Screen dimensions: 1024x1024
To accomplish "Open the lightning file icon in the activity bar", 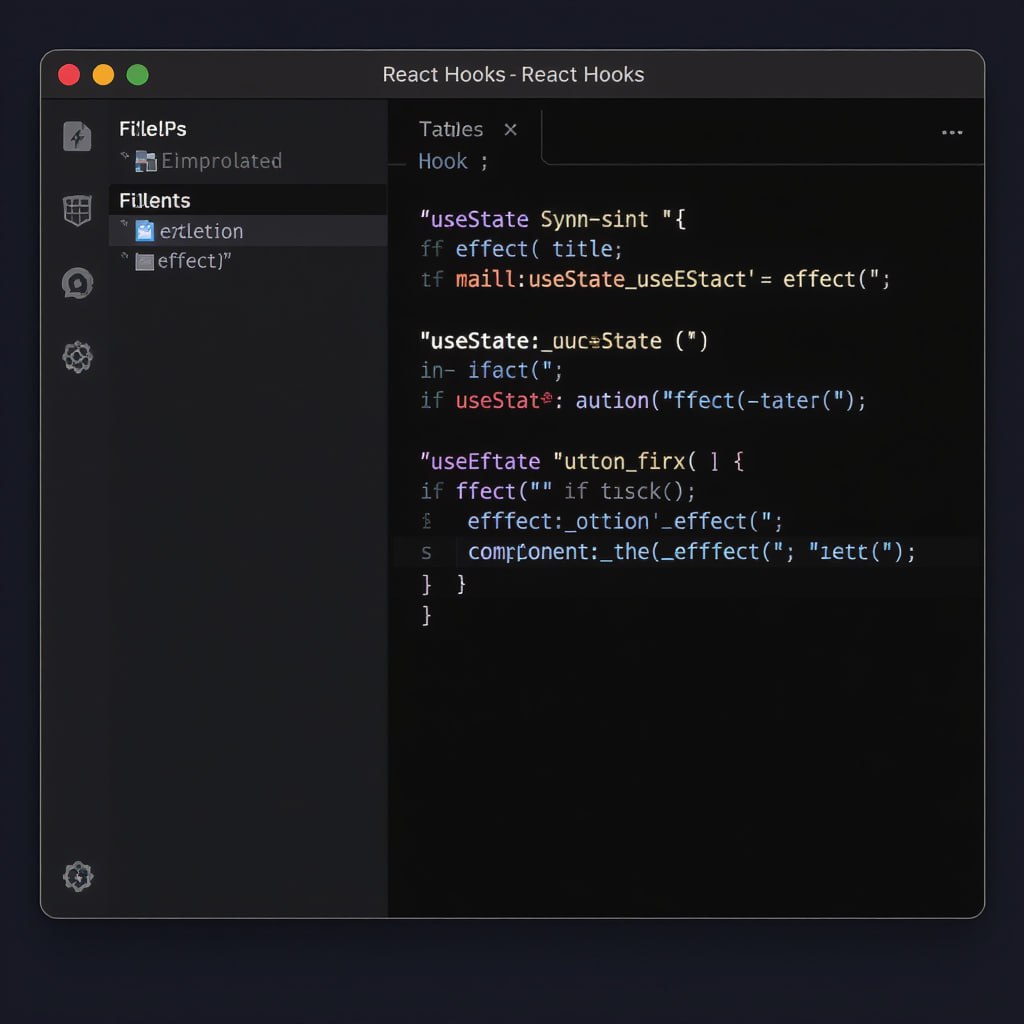I will coord(77,136).
